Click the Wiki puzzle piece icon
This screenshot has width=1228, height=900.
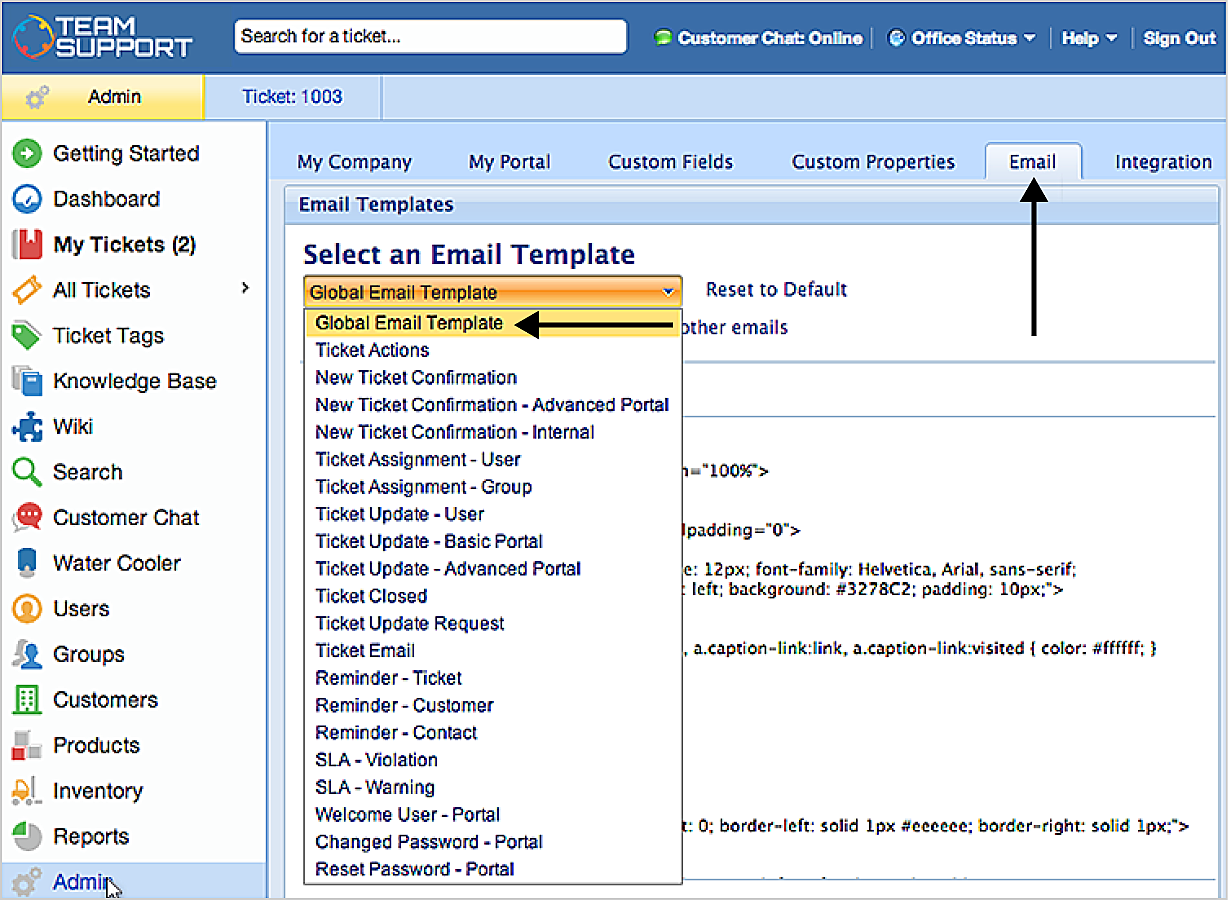tap(26, 427)
